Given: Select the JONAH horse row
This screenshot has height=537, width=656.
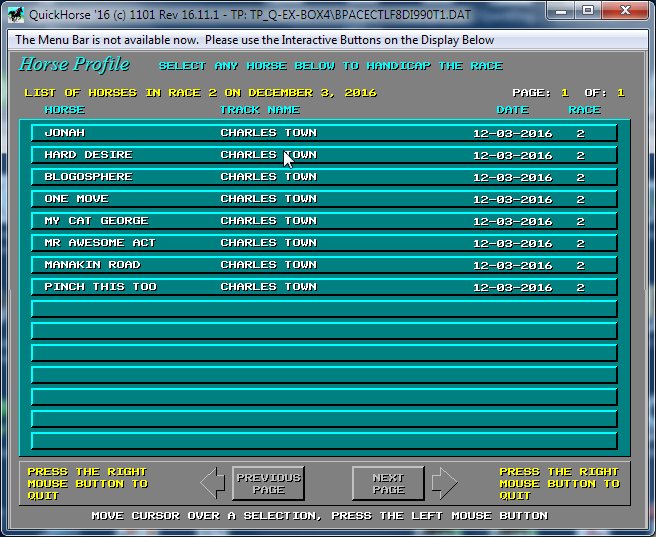Looking at the screenshot, I should coord(324,133).
